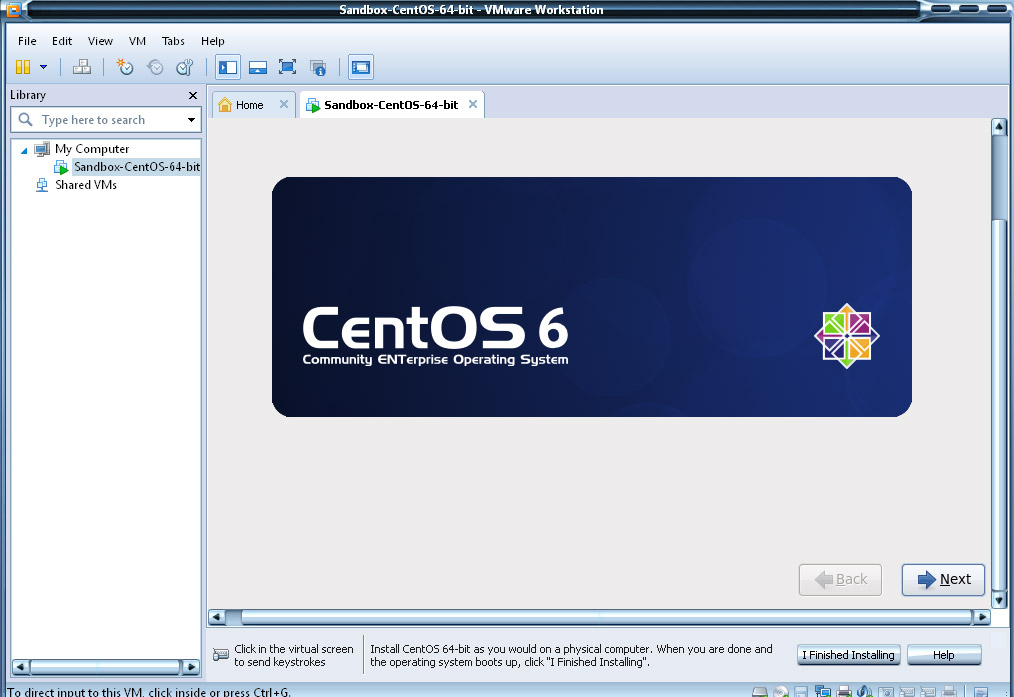This screenshot has height=697, width=1014.
Task: Switch to the Sandbox-CentOS-64-bit tab
Action: [391, 105]
